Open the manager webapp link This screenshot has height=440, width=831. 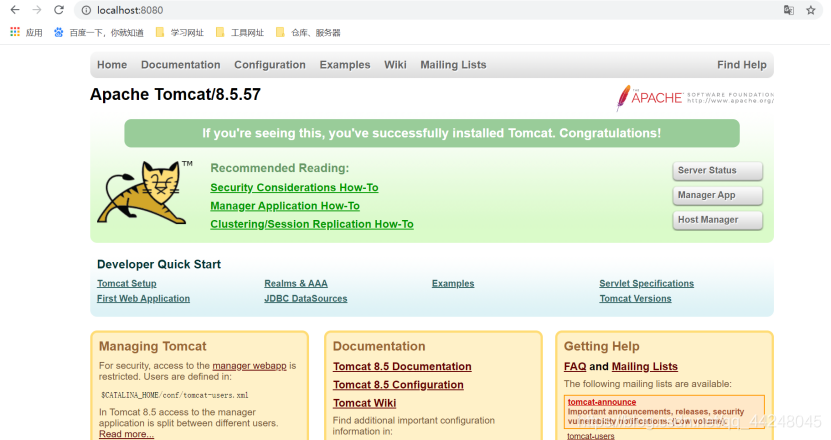point(249,366)
